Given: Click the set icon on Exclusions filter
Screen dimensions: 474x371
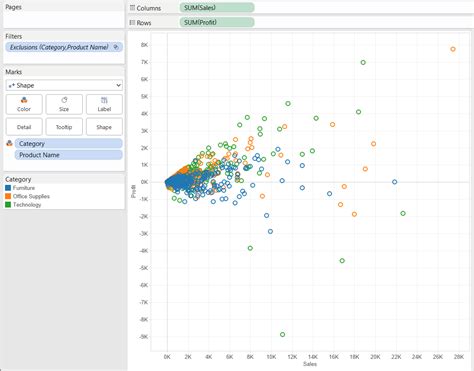Looking at the screenshot, I should pos(116,47).
